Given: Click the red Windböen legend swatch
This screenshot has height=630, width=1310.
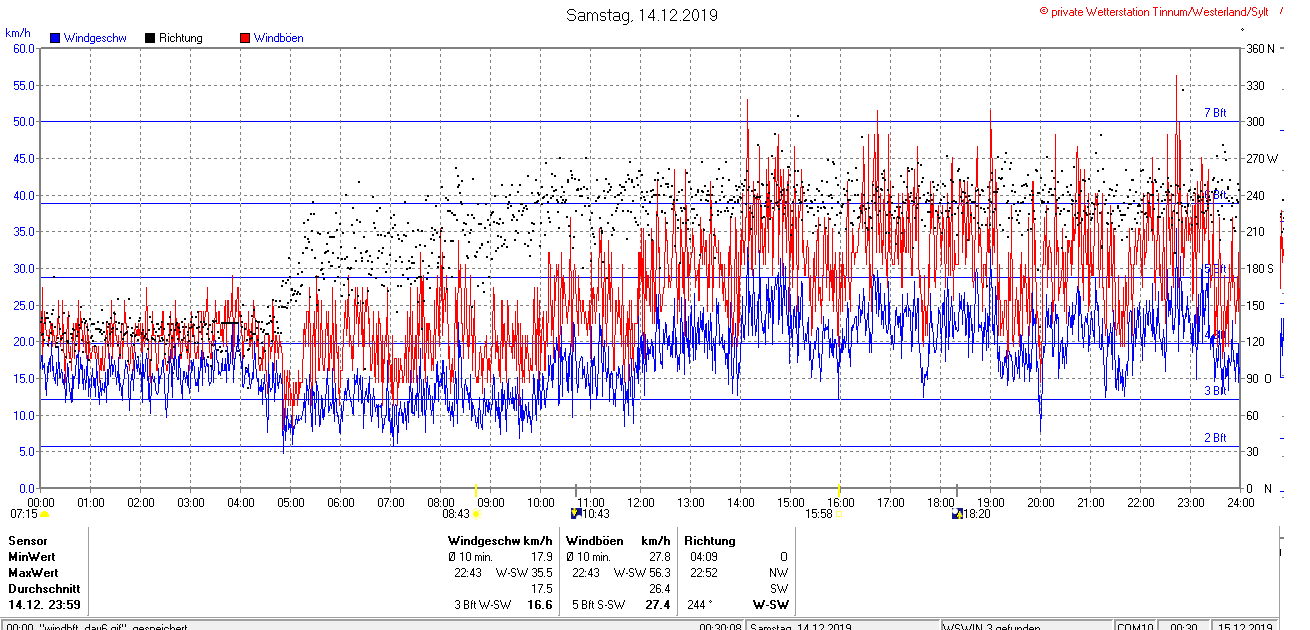Looking at the screenshot, I should click(245, 38).
